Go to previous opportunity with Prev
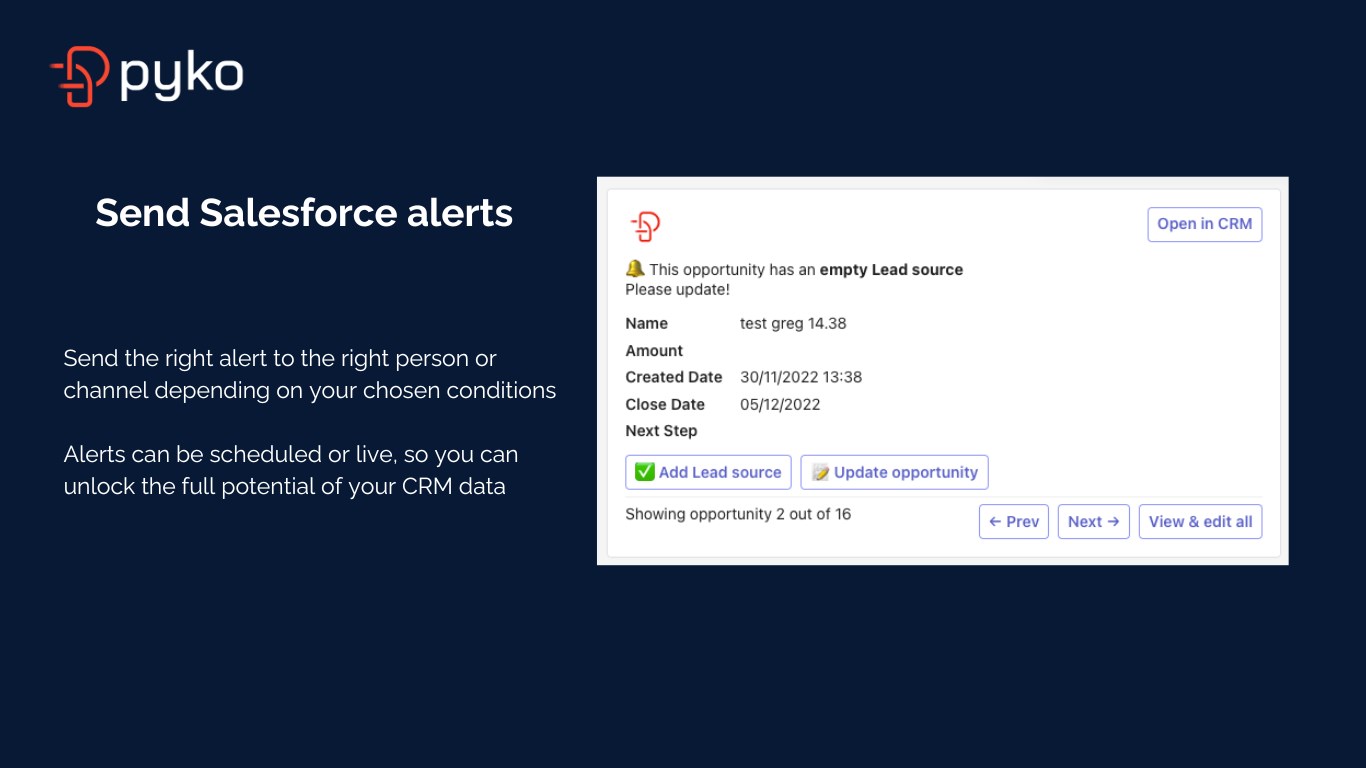Viewport: 1366px width, 768px height. coord(1014,521)
